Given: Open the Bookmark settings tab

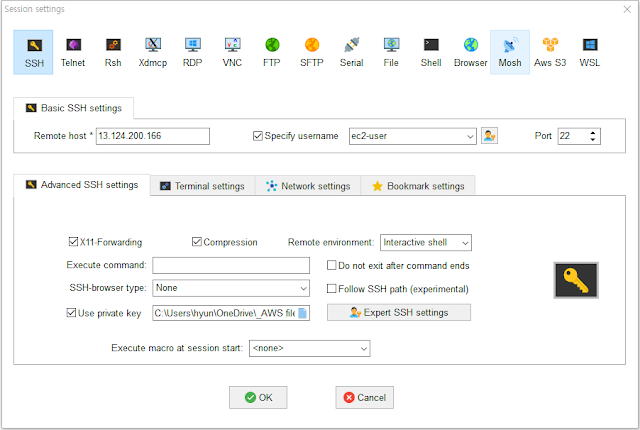Looking at the screenshot, I should point(418,186).
